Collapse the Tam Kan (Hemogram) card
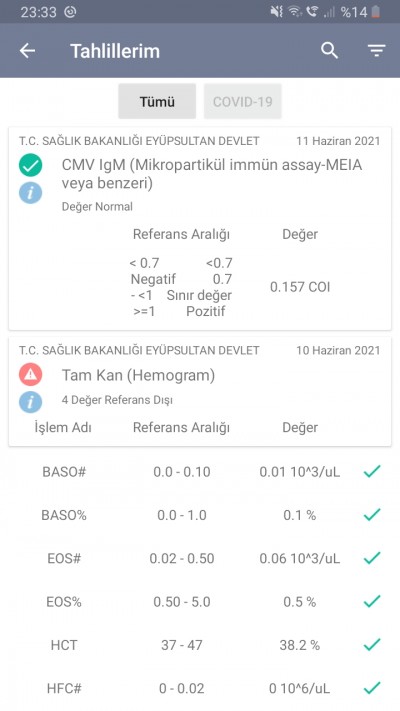Viewport: 400px width, 711px height. pos(200,391)
